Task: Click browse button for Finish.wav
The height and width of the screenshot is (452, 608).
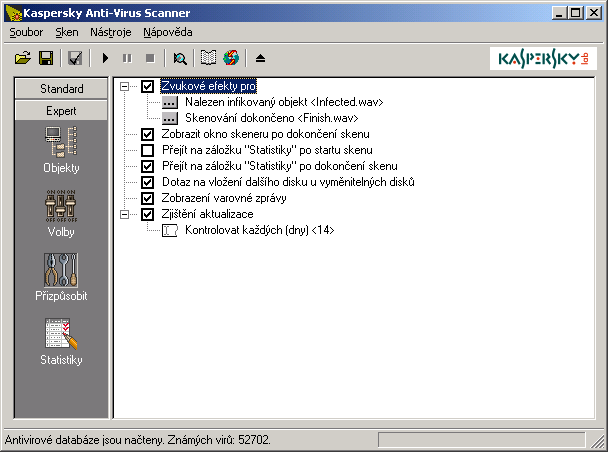Action: tap(169, 118)
